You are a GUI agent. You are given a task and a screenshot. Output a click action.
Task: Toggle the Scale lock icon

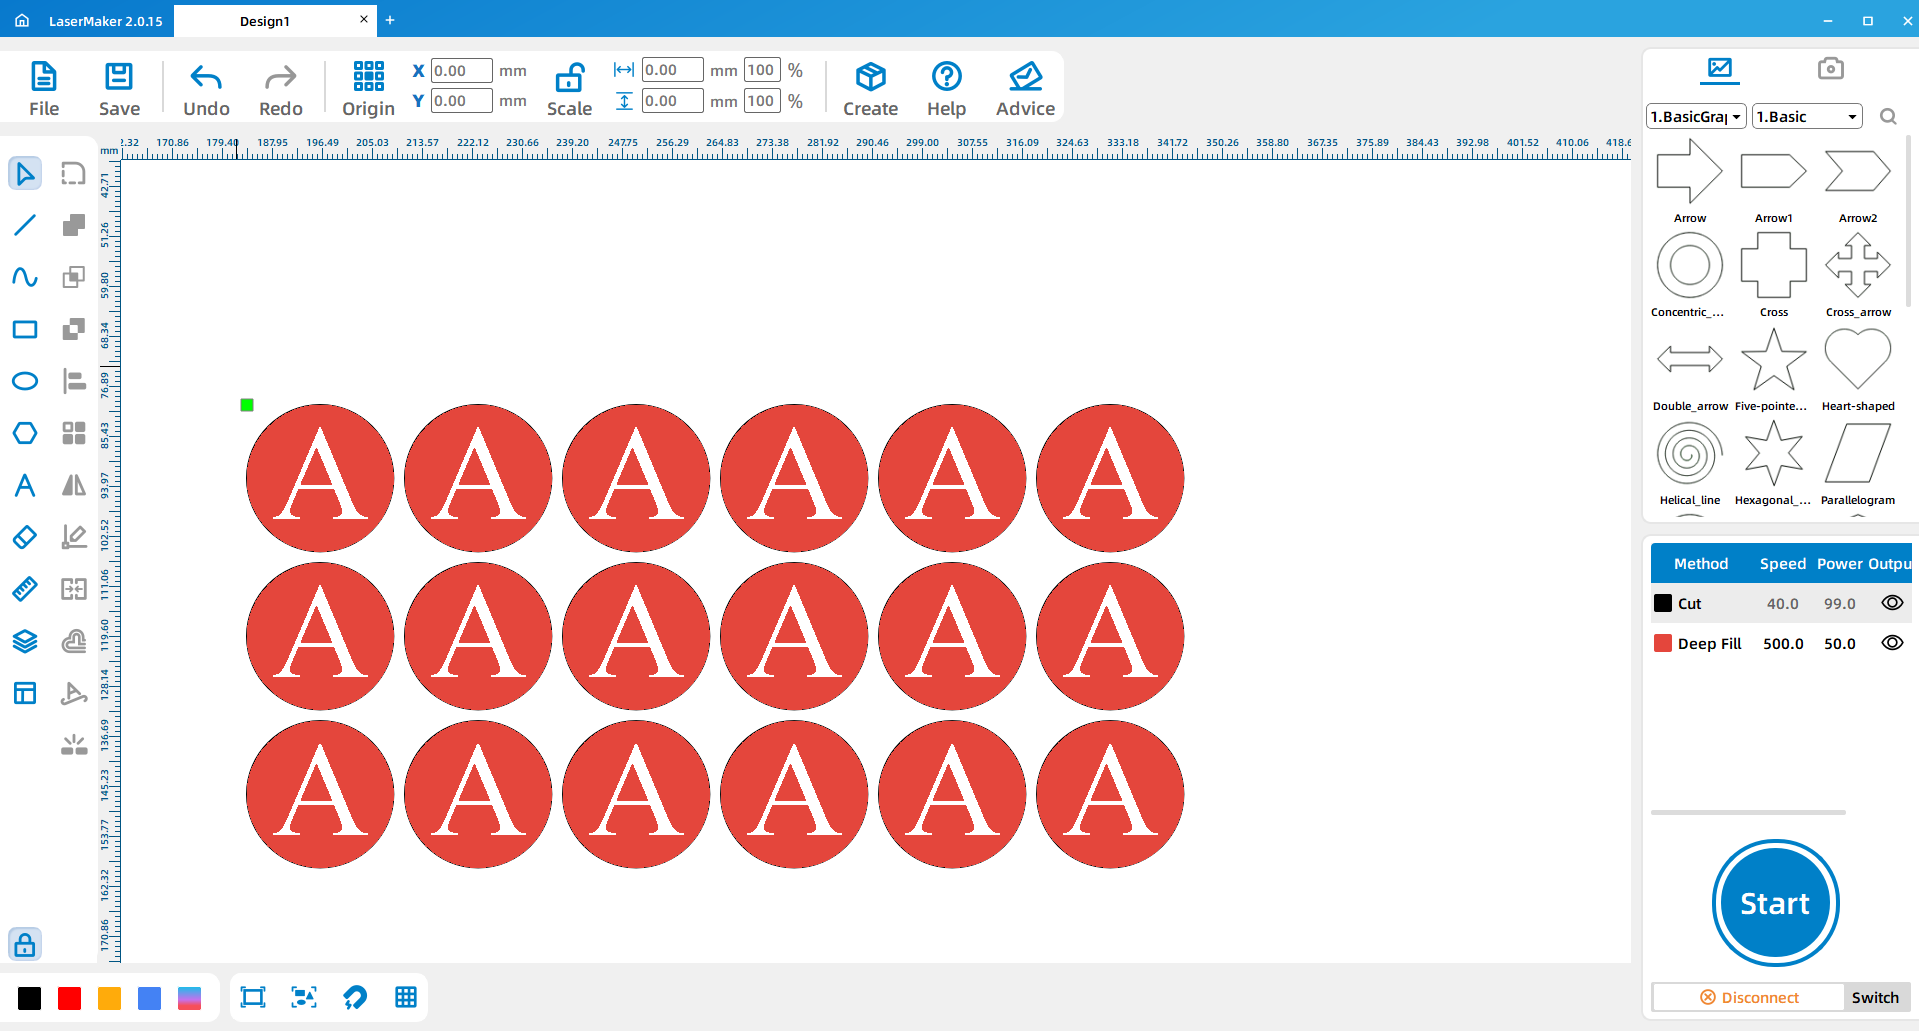[569, 78]
